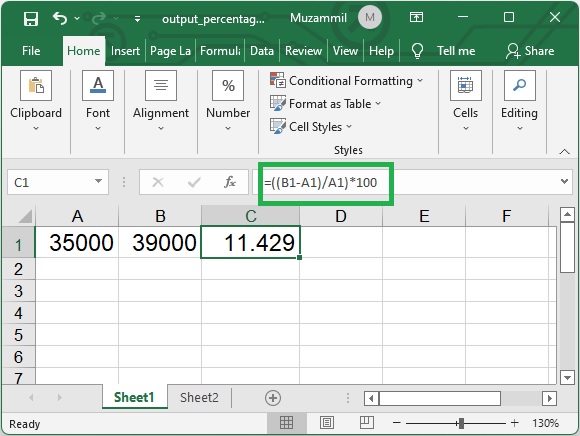This screenshot has width=580, height=436.
Task: Click the Sheet1 tab
Action: 134,398
